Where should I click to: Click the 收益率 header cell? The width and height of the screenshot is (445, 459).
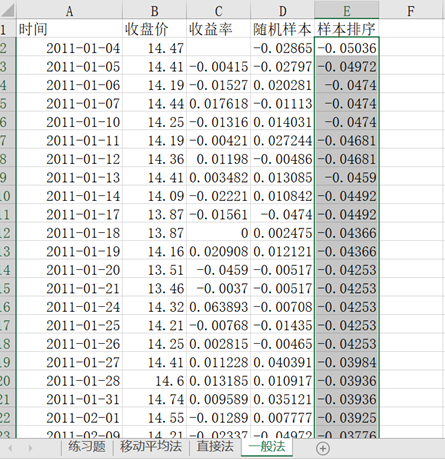218,29
